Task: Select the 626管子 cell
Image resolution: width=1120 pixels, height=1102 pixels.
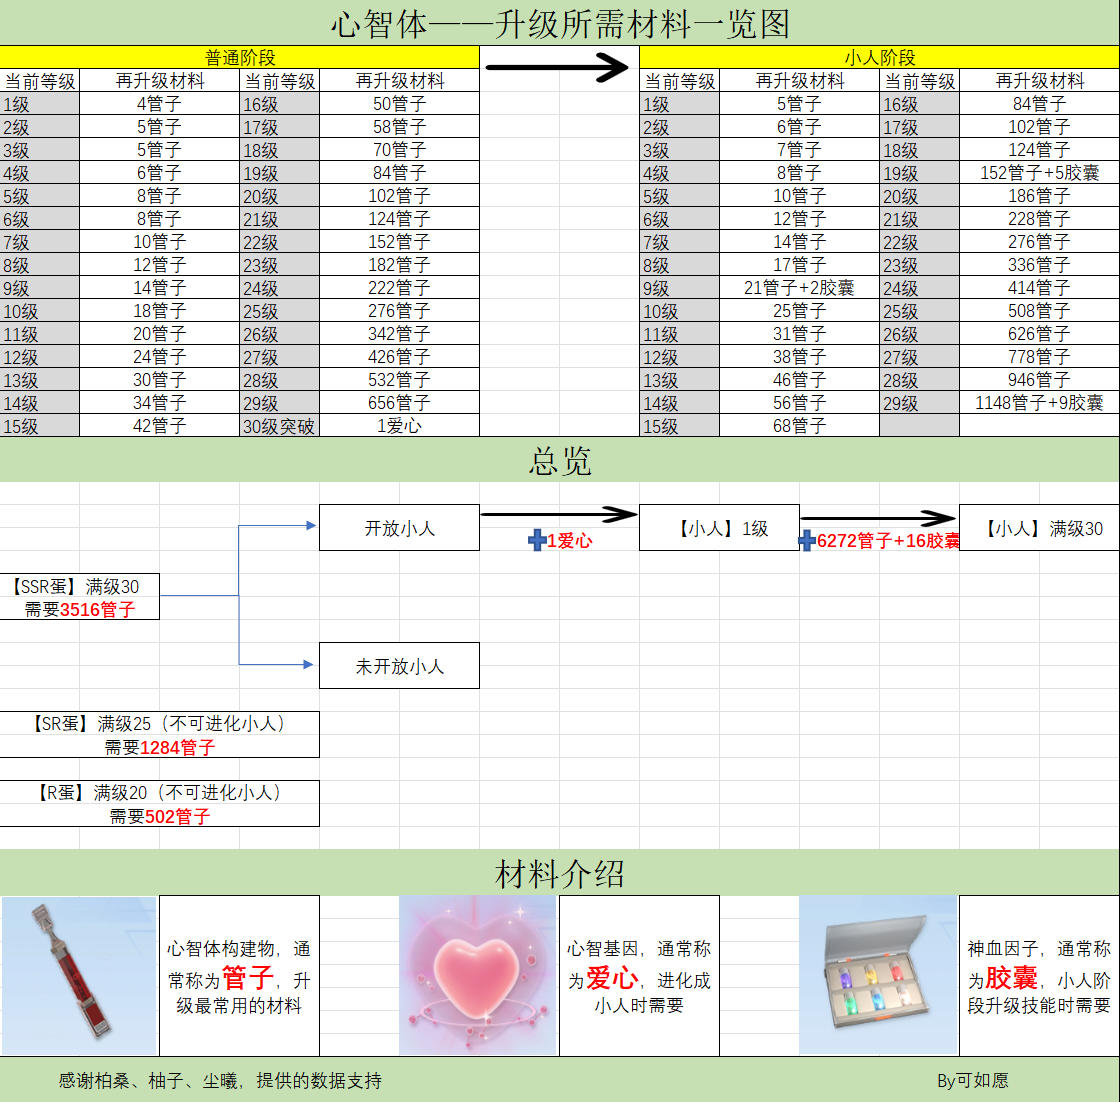Action: coord(1039,334)
